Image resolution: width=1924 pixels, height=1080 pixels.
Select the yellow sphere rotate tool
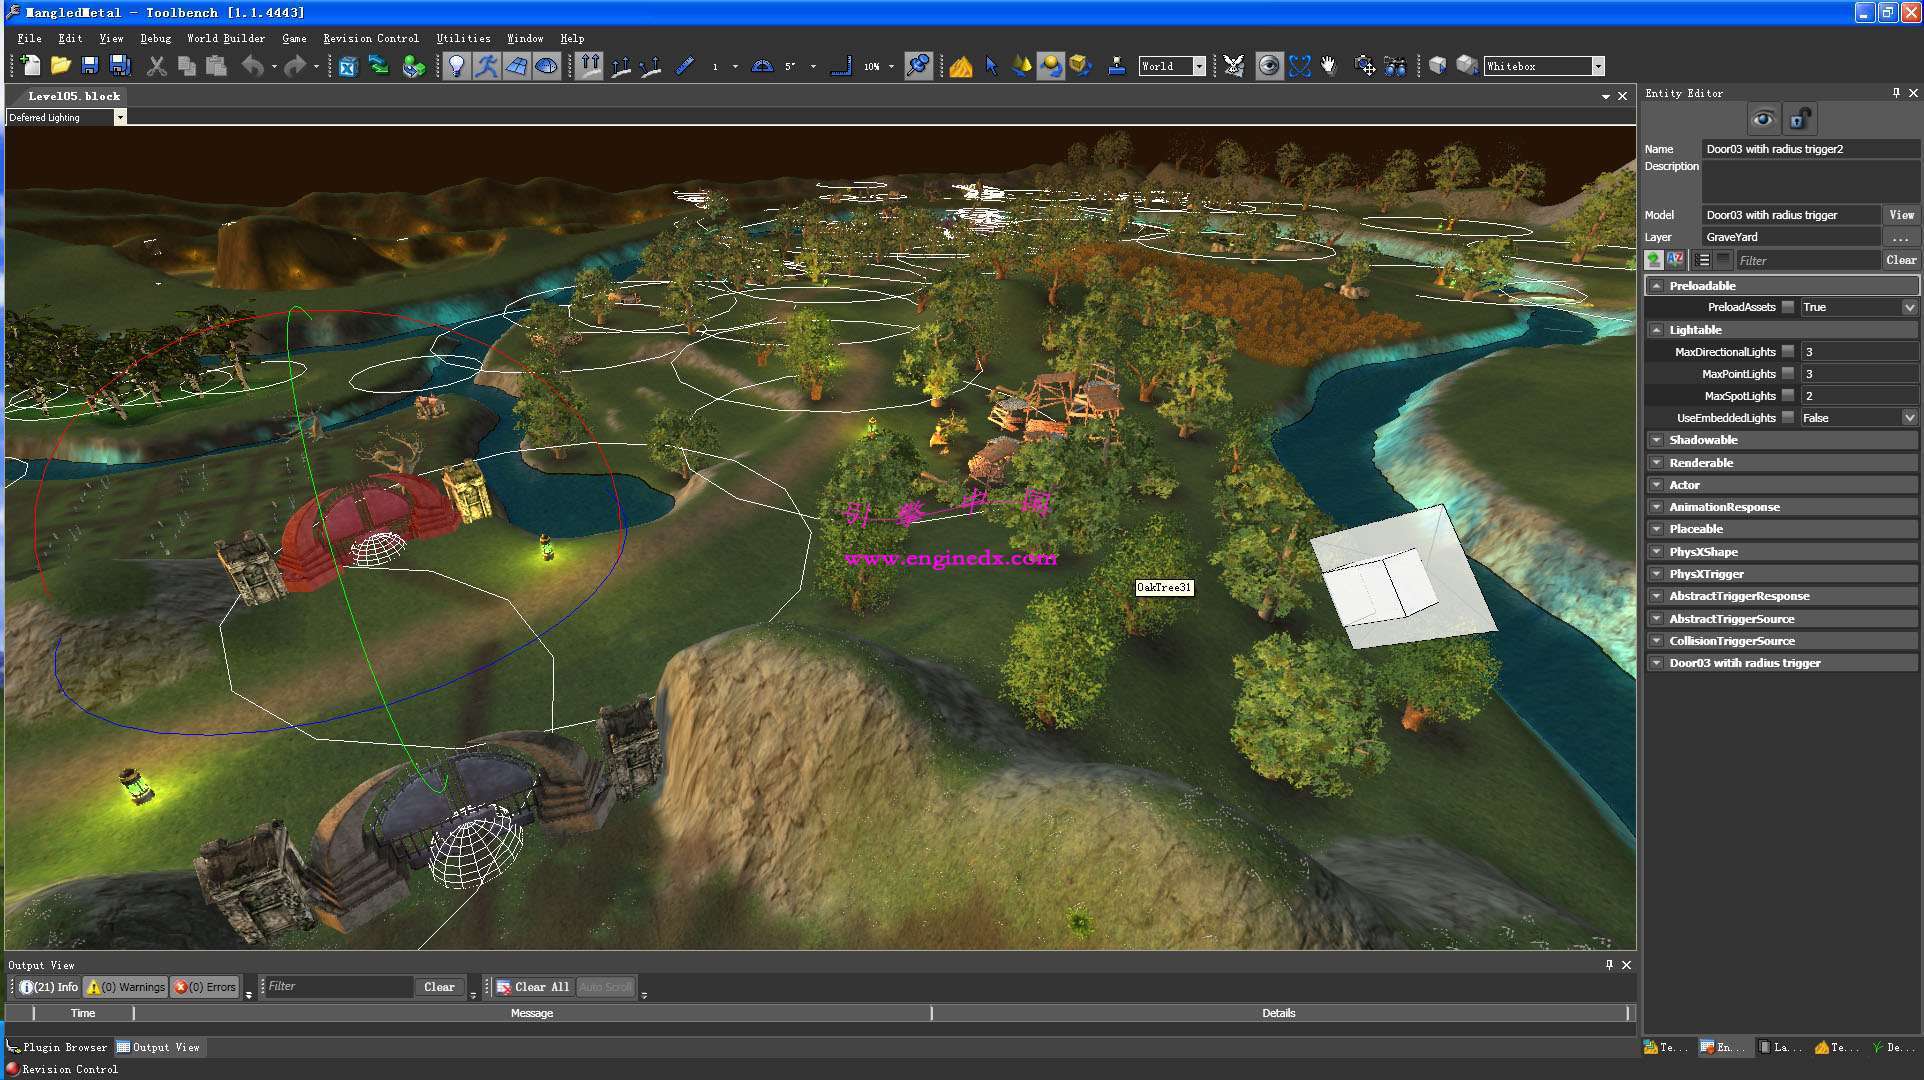coord(1050,66)
